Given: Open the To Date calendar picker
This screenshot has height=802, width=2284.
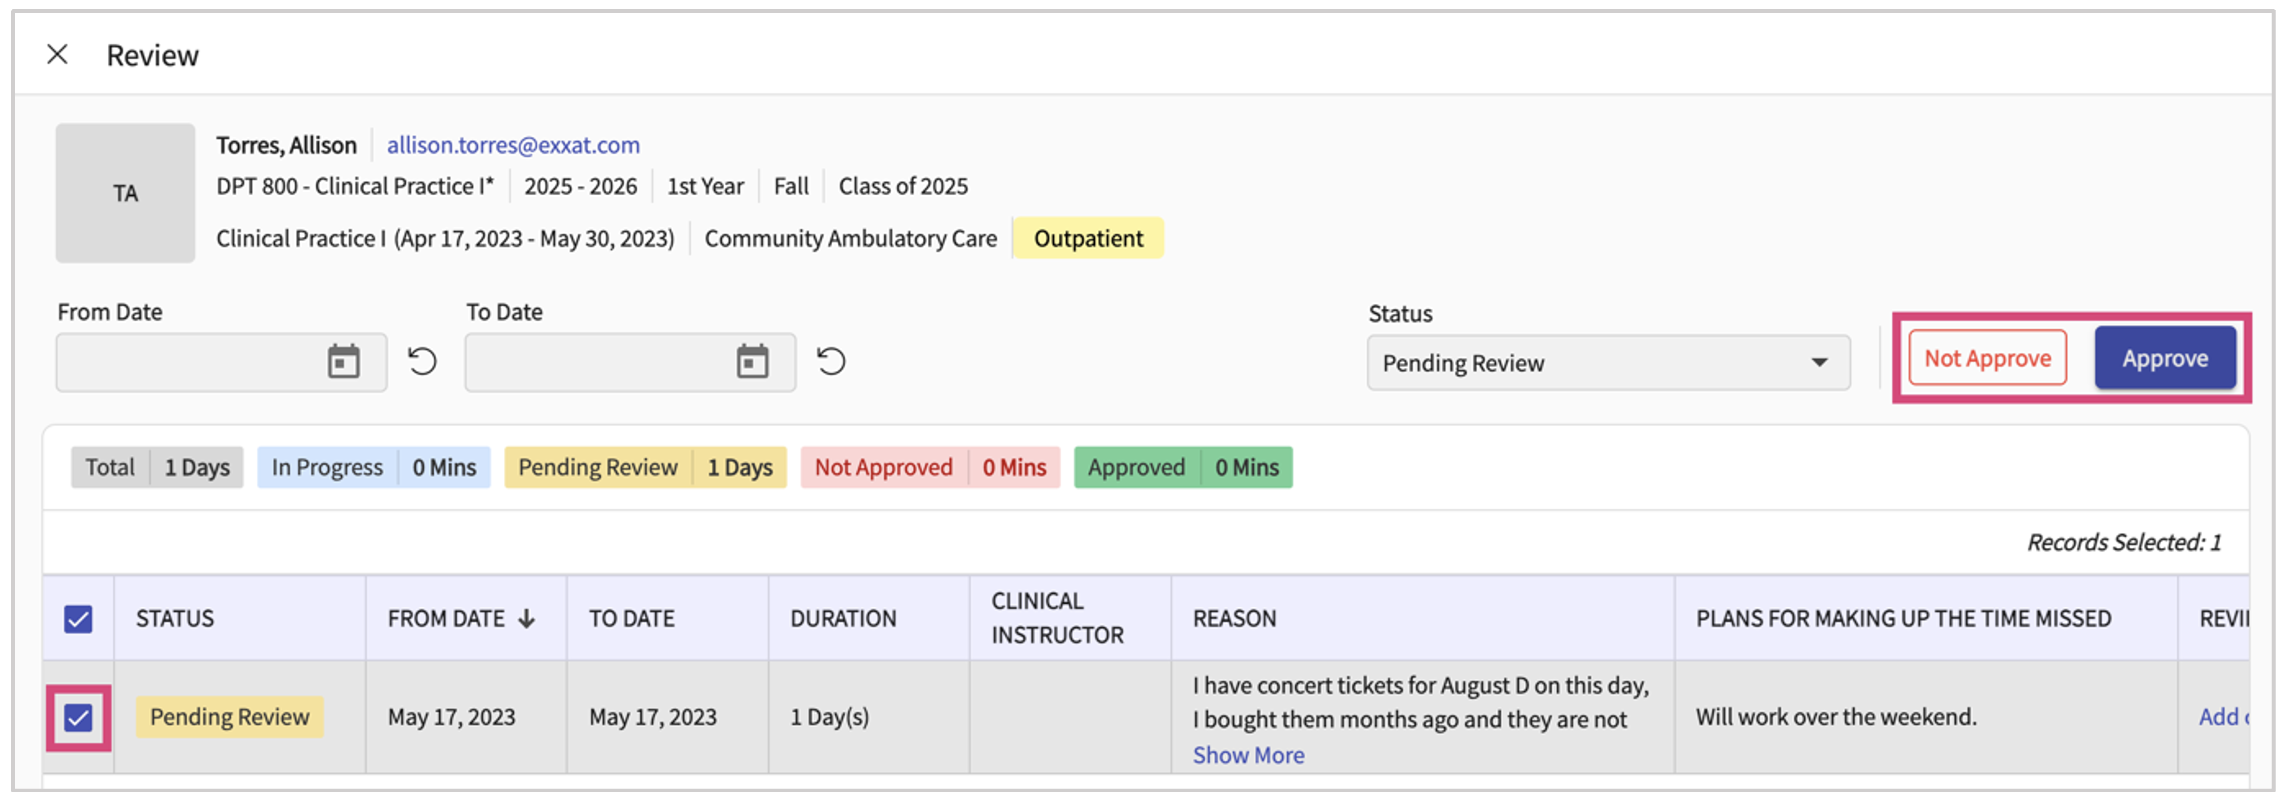Looking at the screenshot, I should pyautogui.click(x=752, y=362).
